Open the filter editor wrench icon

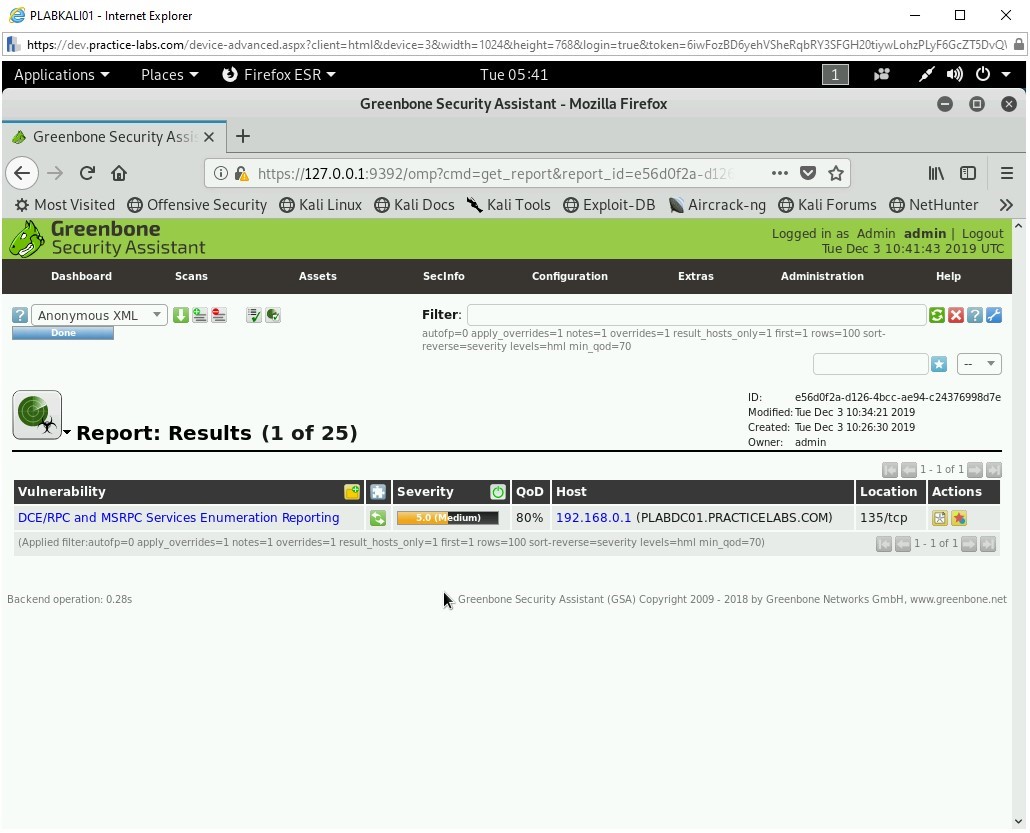click(x=994, y=315)
